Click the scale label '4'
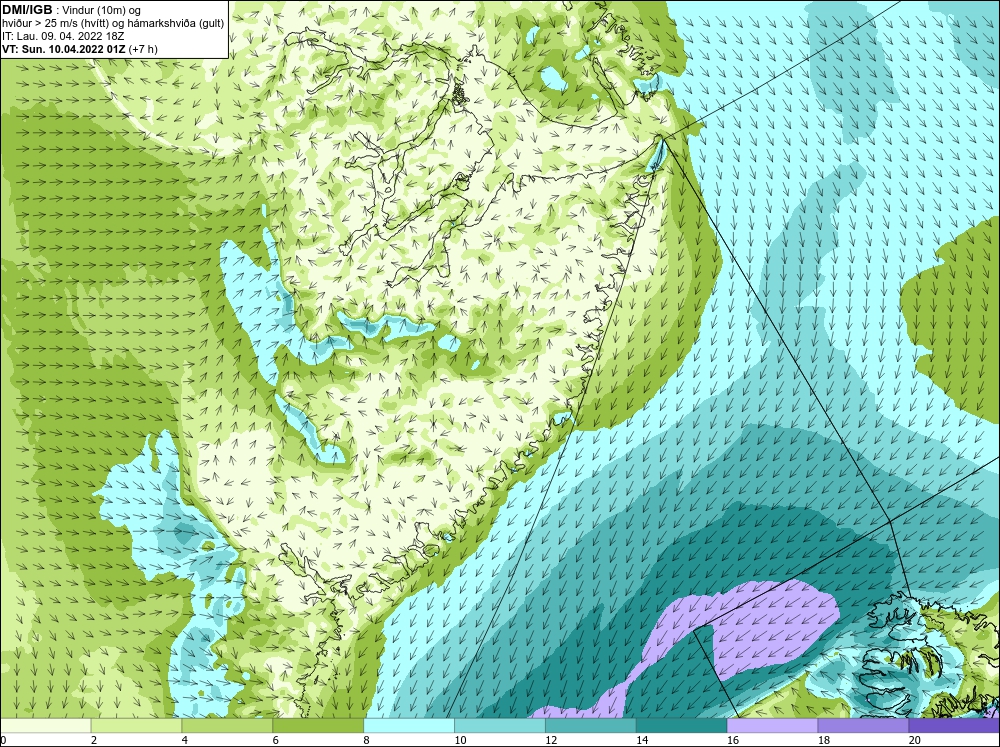Image resolution: width=1000 pixels, height=747 pixels. (184, 740)
